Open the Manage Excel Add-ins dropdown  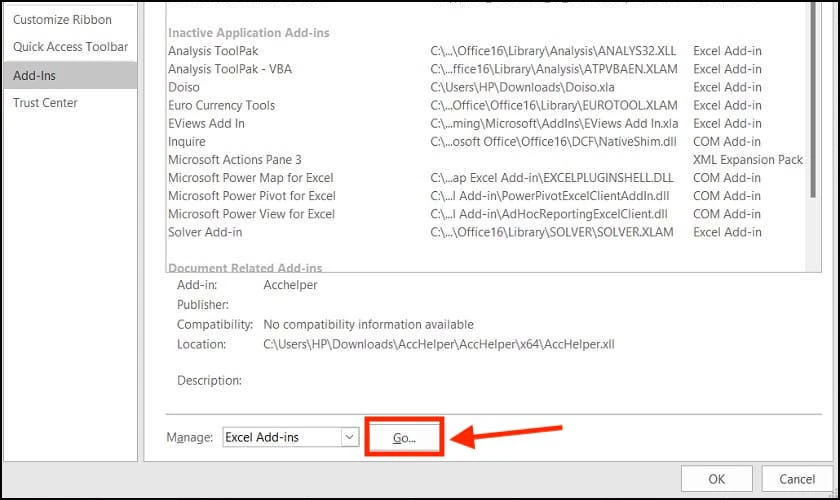pyautogui.click(x=290, y=437)
